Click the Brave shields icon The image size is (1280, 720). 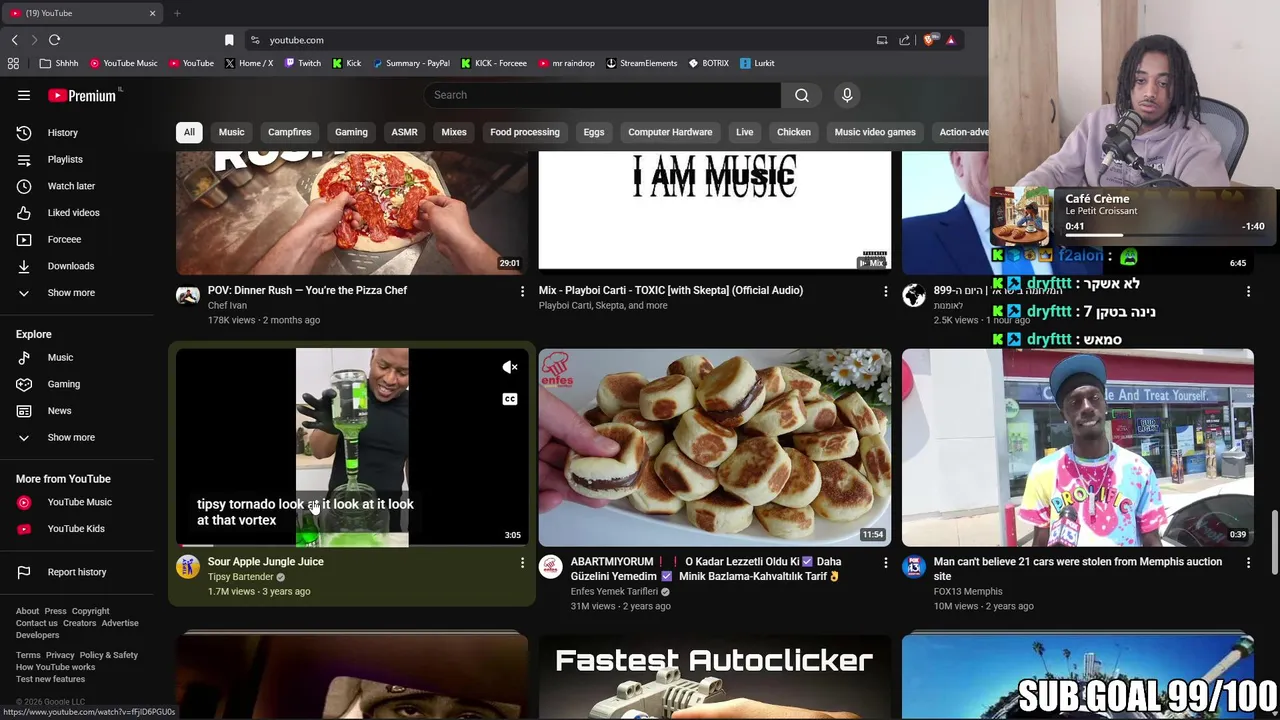(929, 40)
